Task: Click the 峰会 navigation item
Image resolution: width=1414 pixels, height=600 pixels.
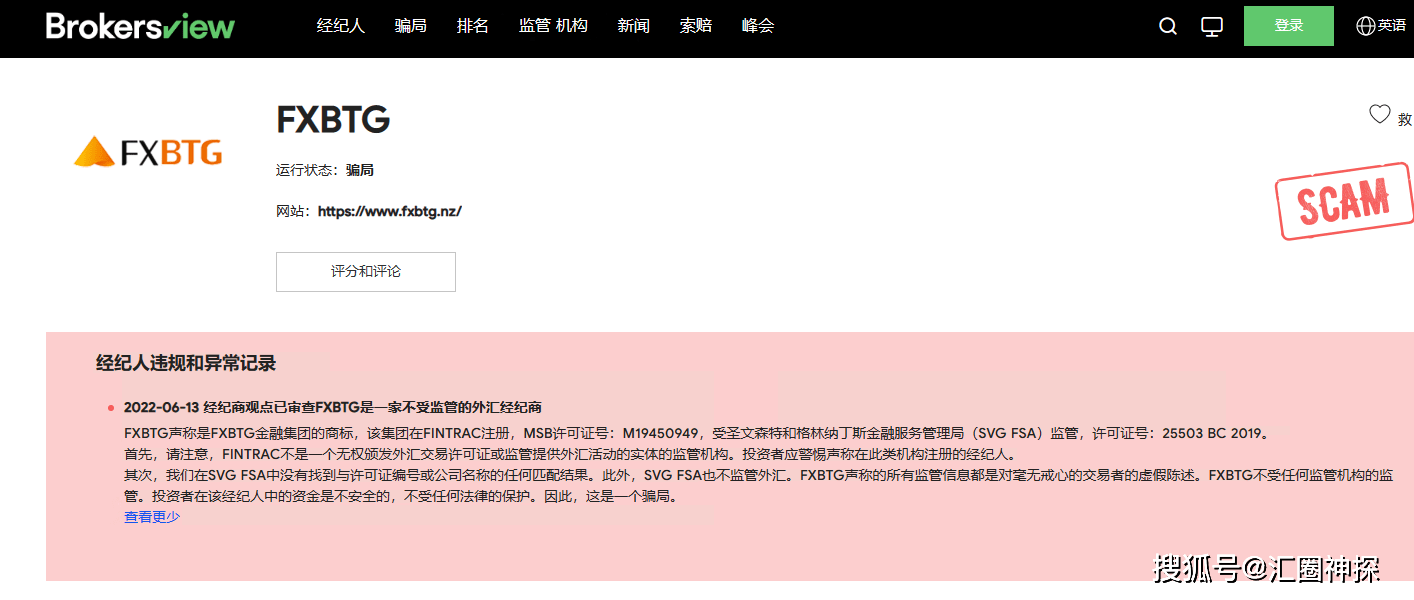Action: point(757,26)
